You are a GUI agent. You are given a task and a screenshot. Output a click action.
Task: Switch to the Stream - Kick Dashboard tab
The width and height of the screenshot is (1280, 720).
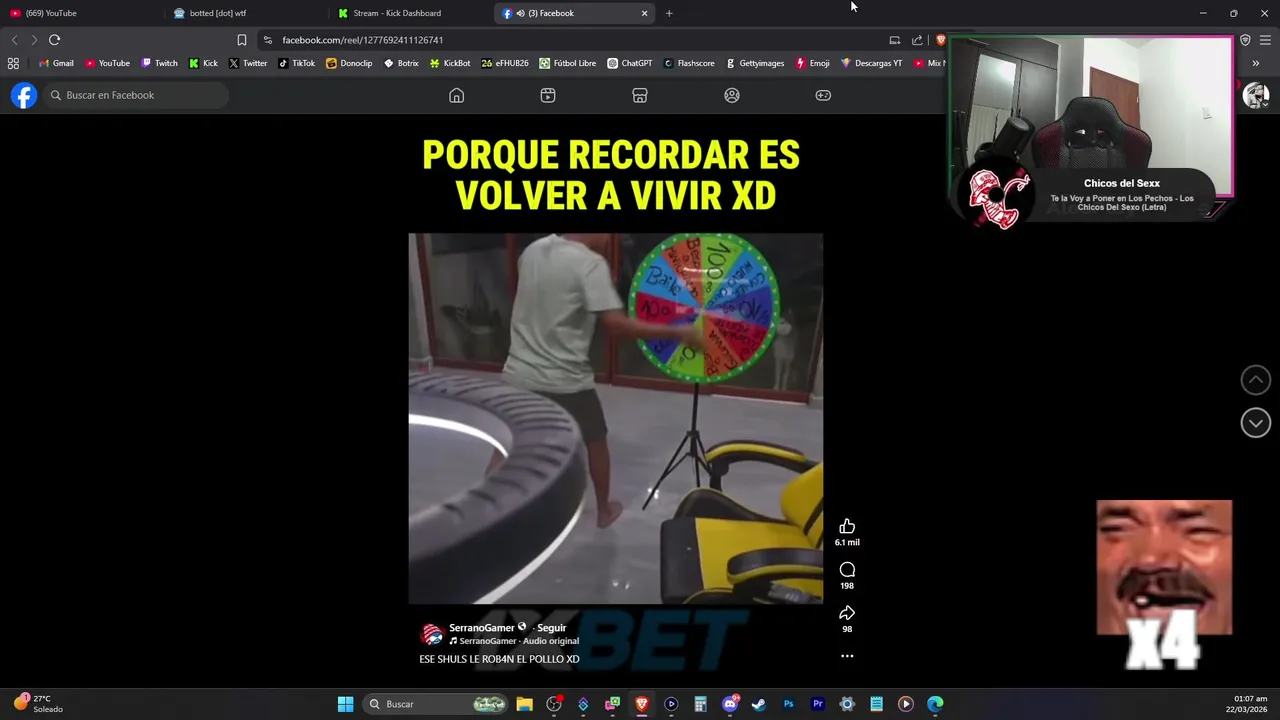coord(408,13)
